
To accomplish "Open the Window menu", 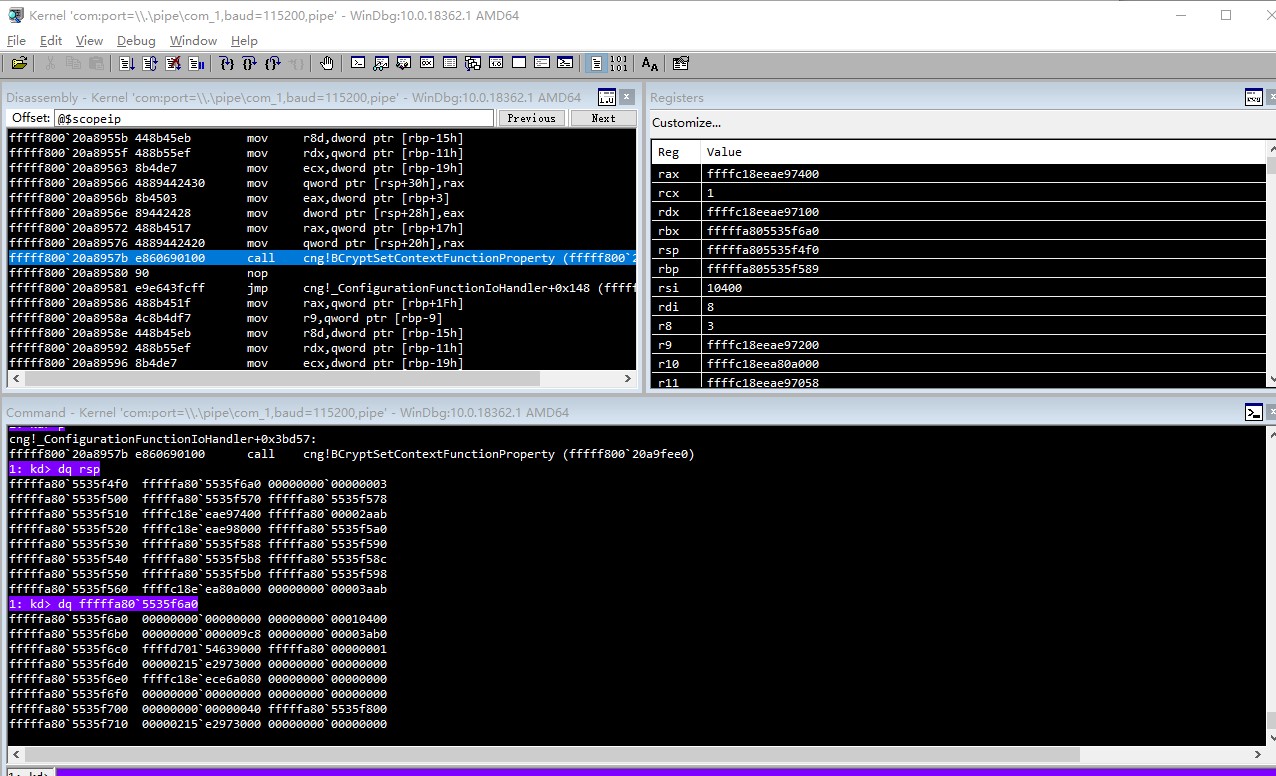I will (193, 41).
